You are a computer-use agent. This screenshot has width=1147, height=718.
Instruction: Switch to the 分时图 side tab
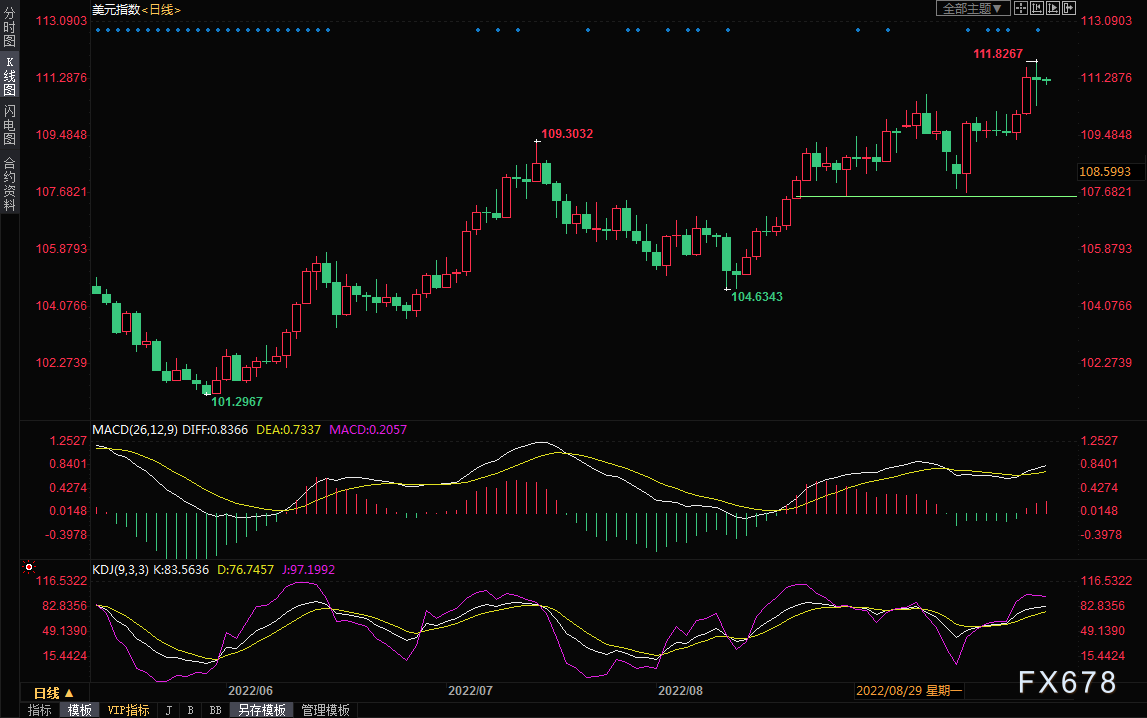pos(10,27)
